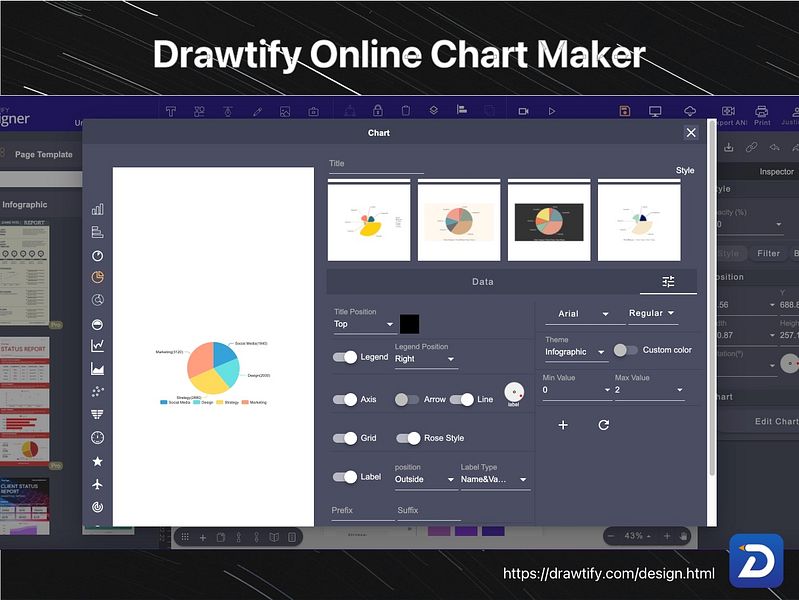Screen dimensions: 799x600
Task: Select the first white pie style thumbnail
Action: pos(369,222)
